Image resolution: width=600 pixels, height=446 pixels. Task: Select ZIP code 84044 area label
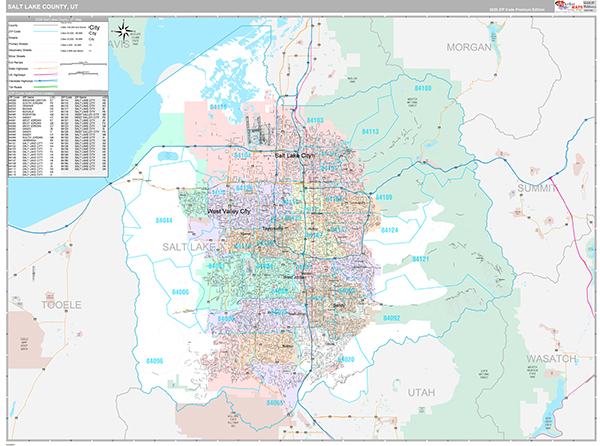point(165,219)
